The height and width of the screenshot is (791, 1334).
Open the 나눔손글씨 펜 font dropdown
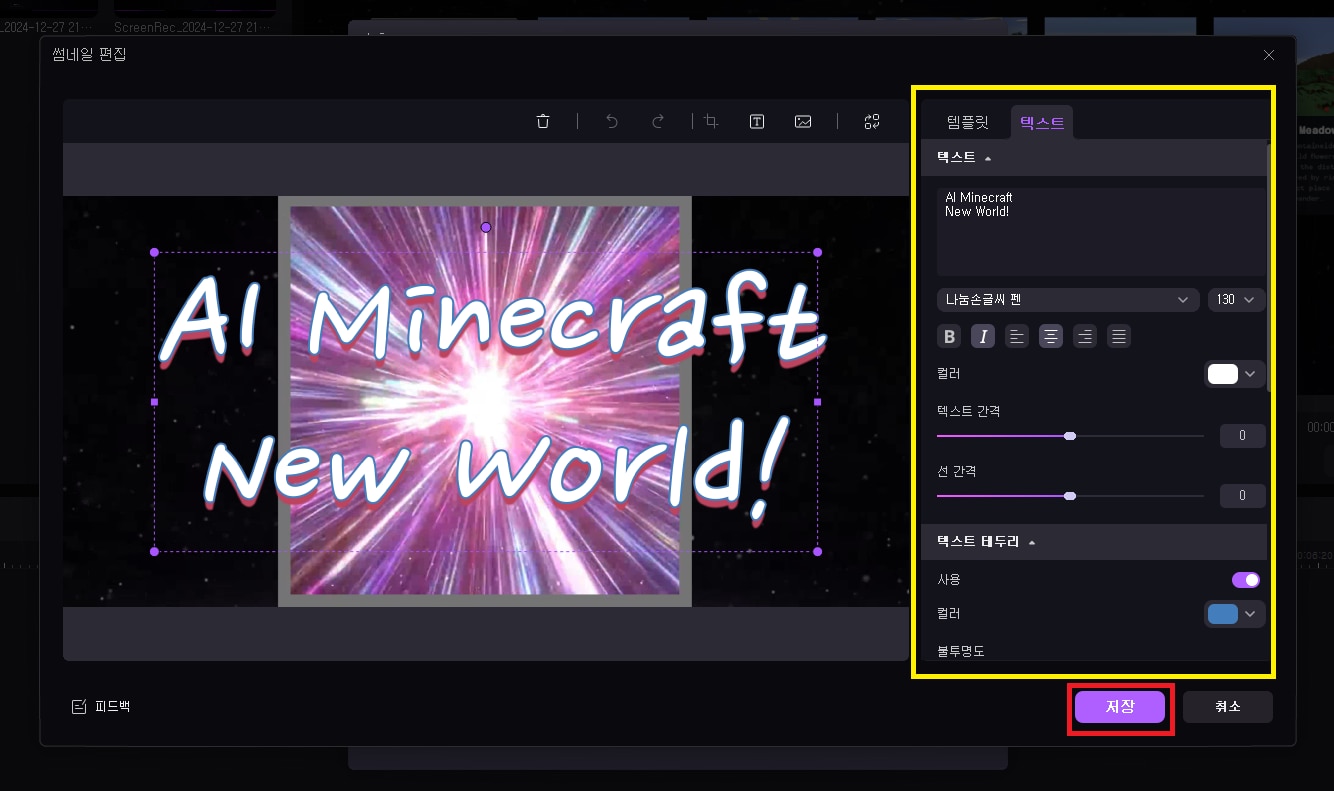tap(1067, 300)
